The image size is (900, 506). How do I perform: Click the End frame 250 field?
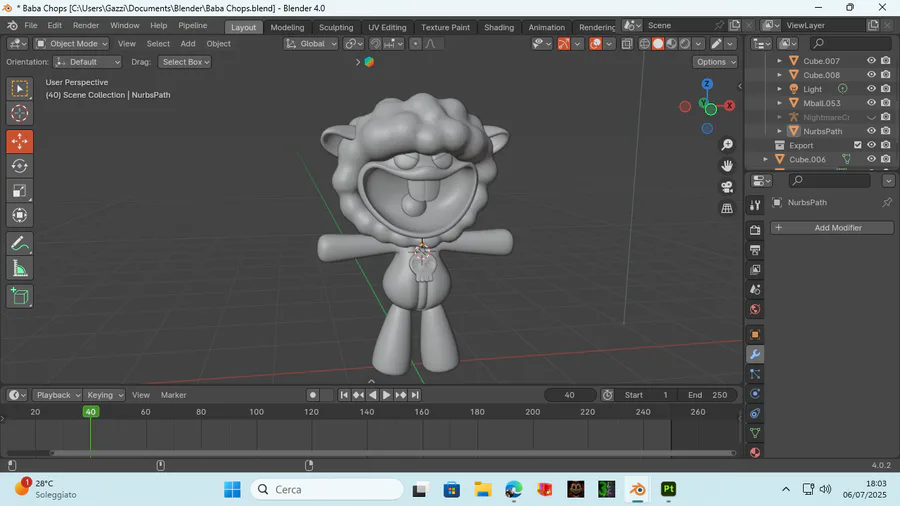click(707, 395)
